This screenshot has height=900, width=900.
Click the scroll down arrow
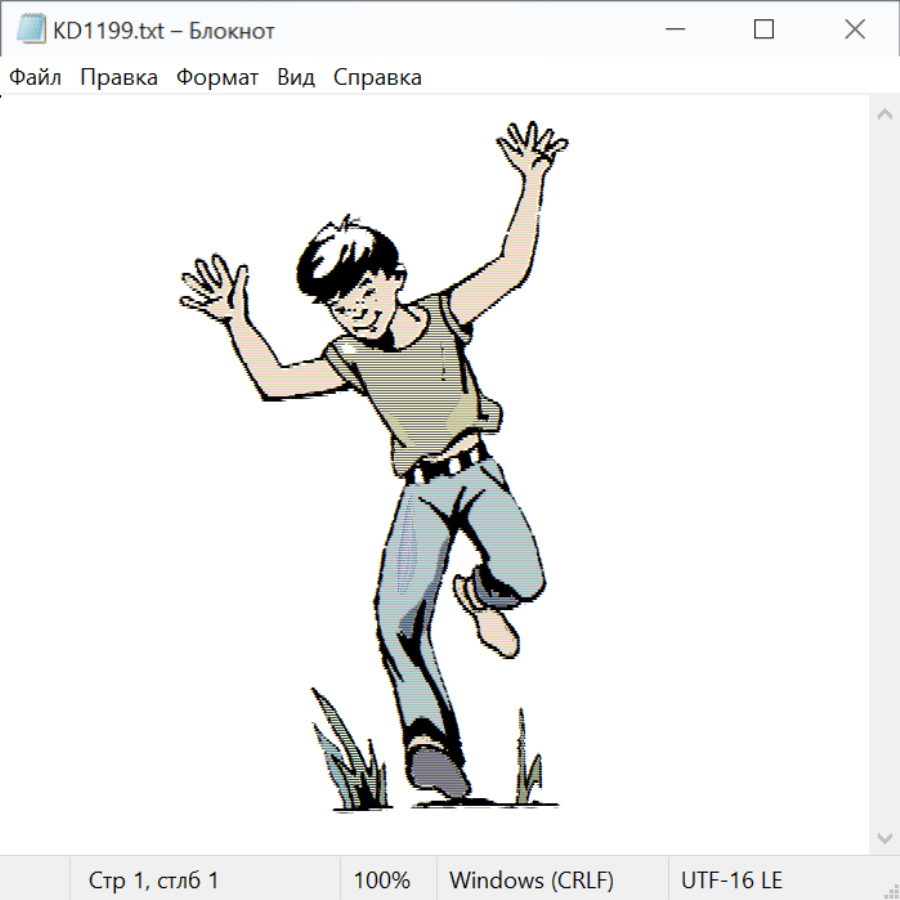[884, 837]
